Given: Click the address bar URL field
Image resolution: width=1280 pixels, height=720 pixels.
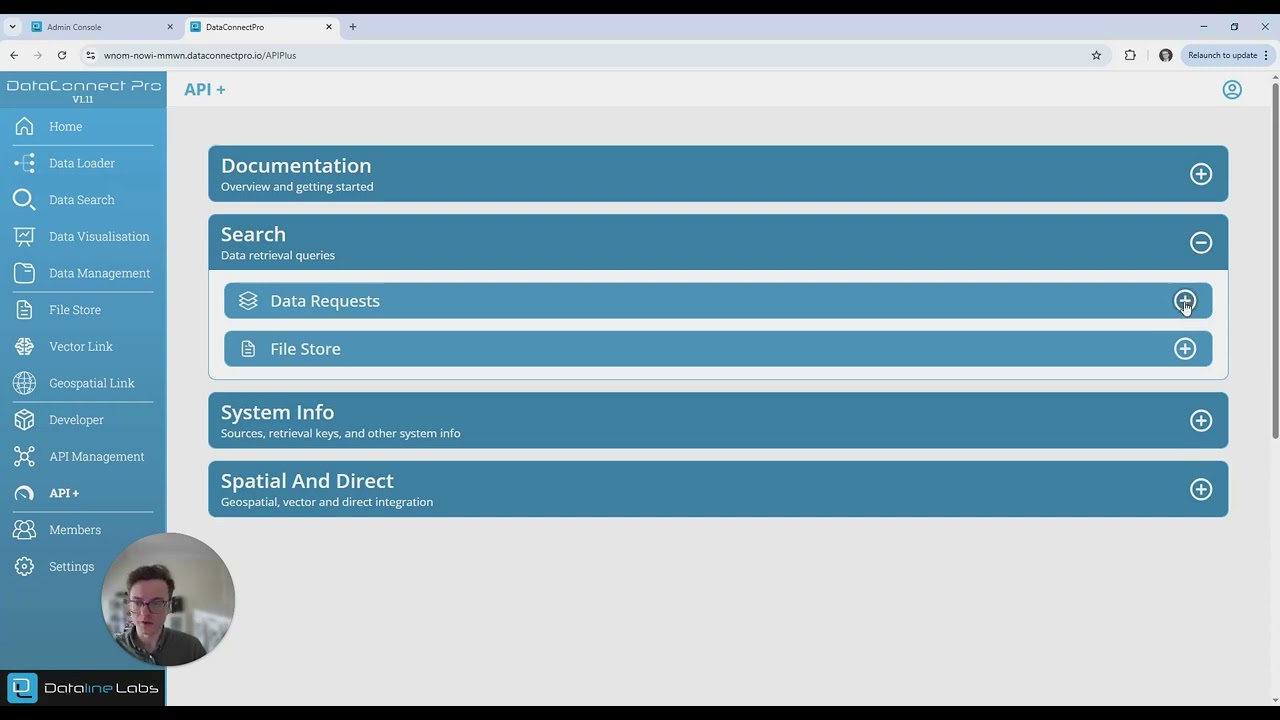Looking at the screenshot, I should tap(590, 55).
